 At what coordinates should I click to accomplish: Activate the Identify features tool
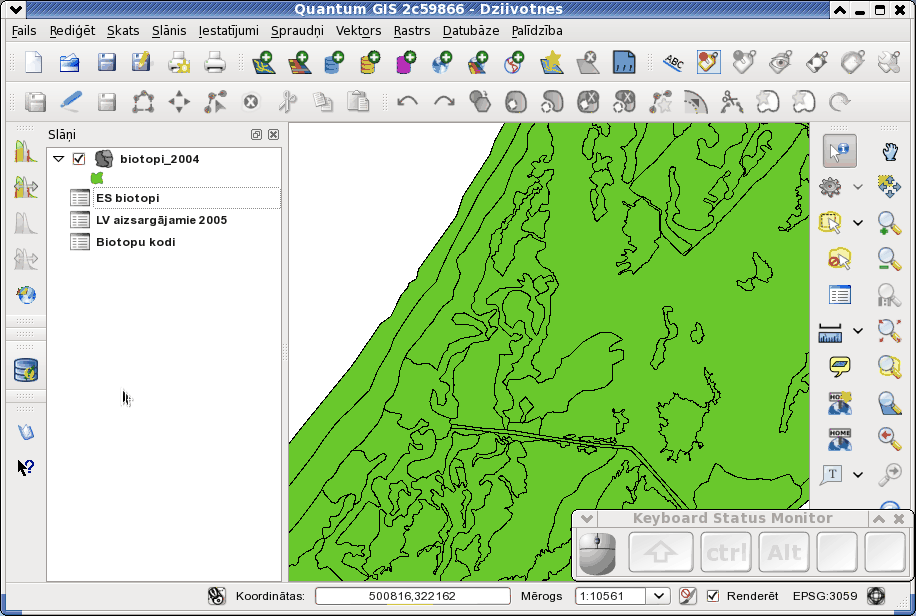[x=839, y=151]
